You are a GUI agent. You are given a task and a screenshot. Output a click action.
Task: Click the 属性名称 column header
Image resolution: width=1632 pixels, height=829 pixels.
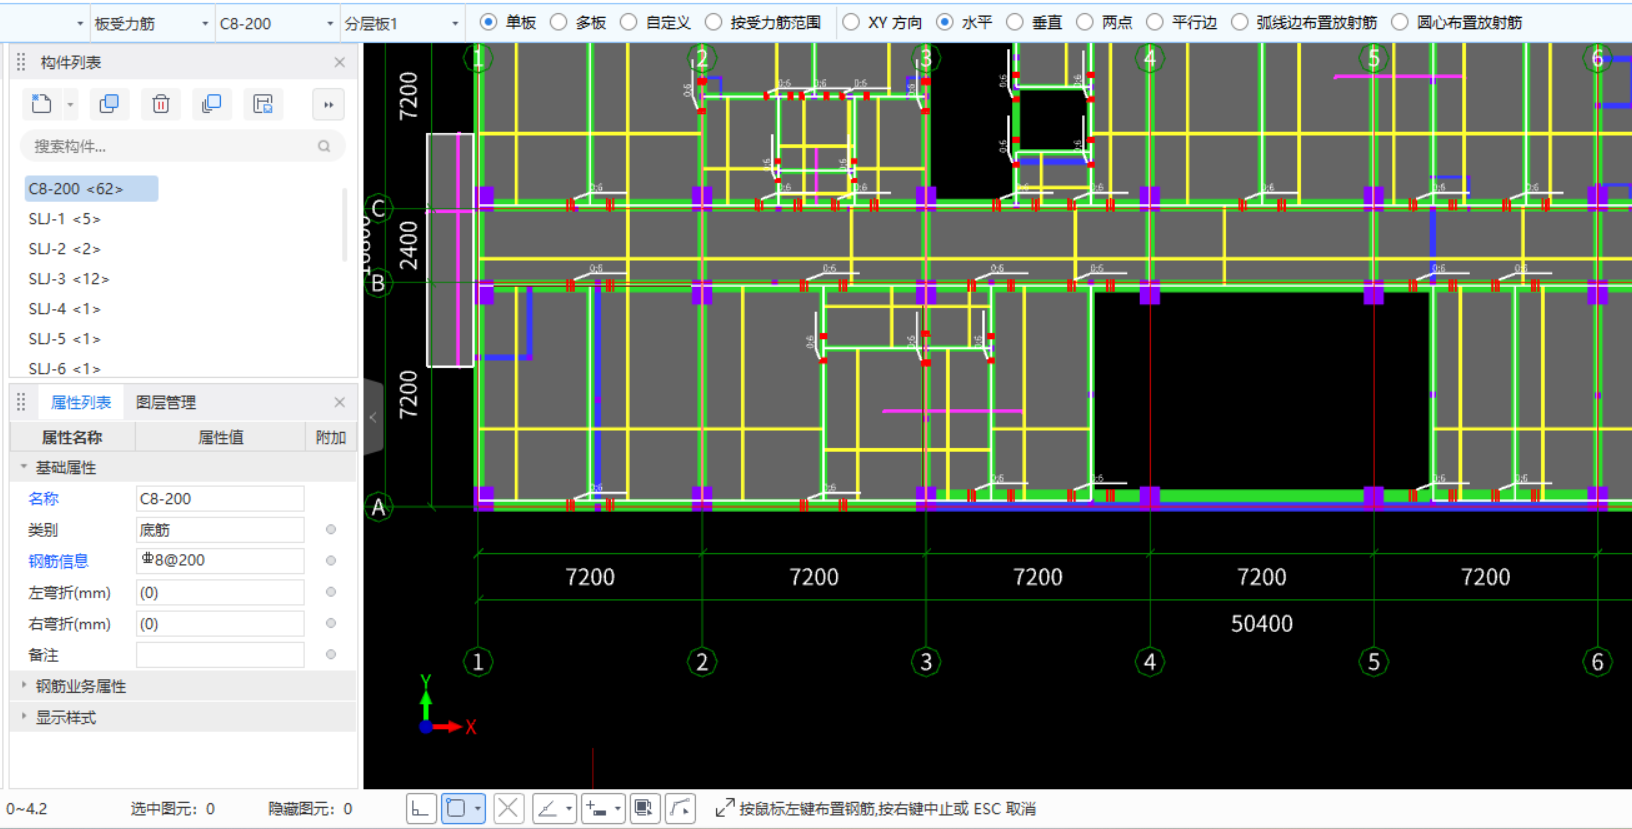(72, 437)
